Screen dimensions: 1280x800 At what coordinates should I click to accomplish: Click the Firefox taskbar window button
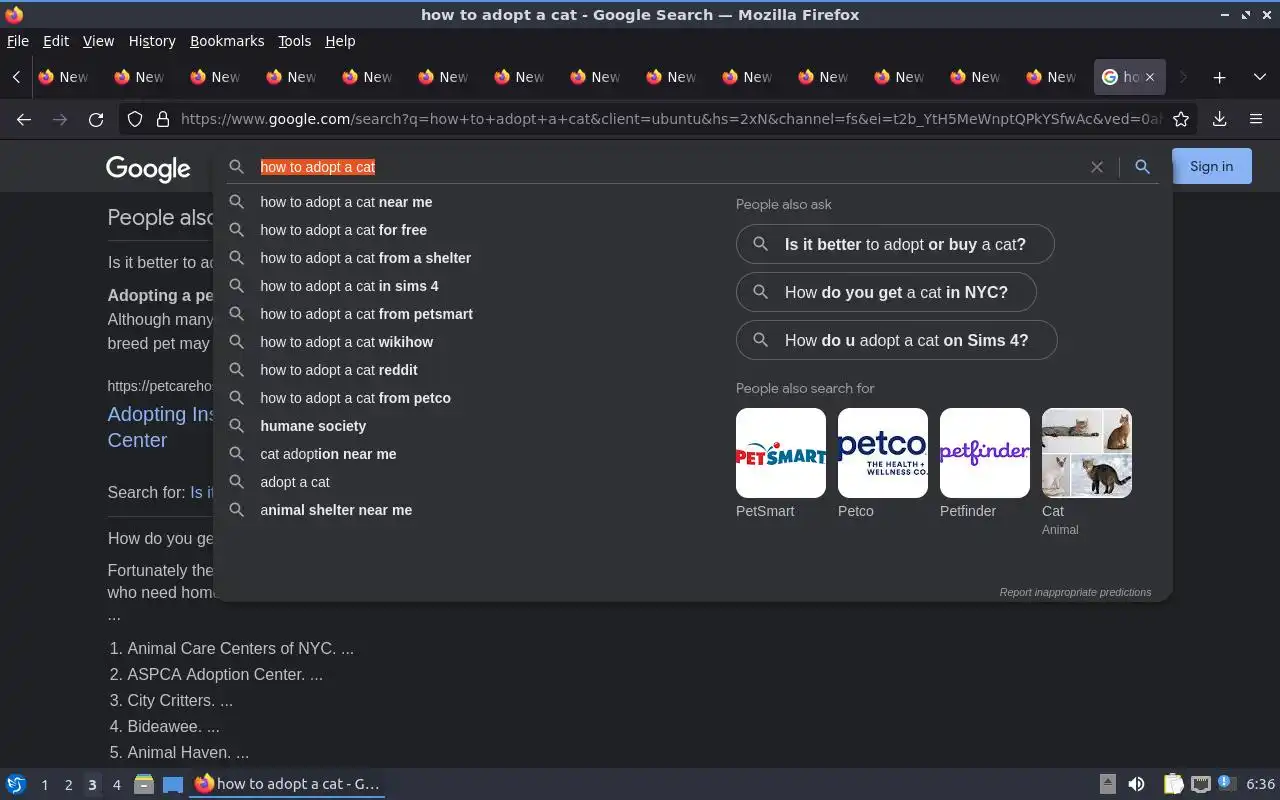click(x=287, y=784)
